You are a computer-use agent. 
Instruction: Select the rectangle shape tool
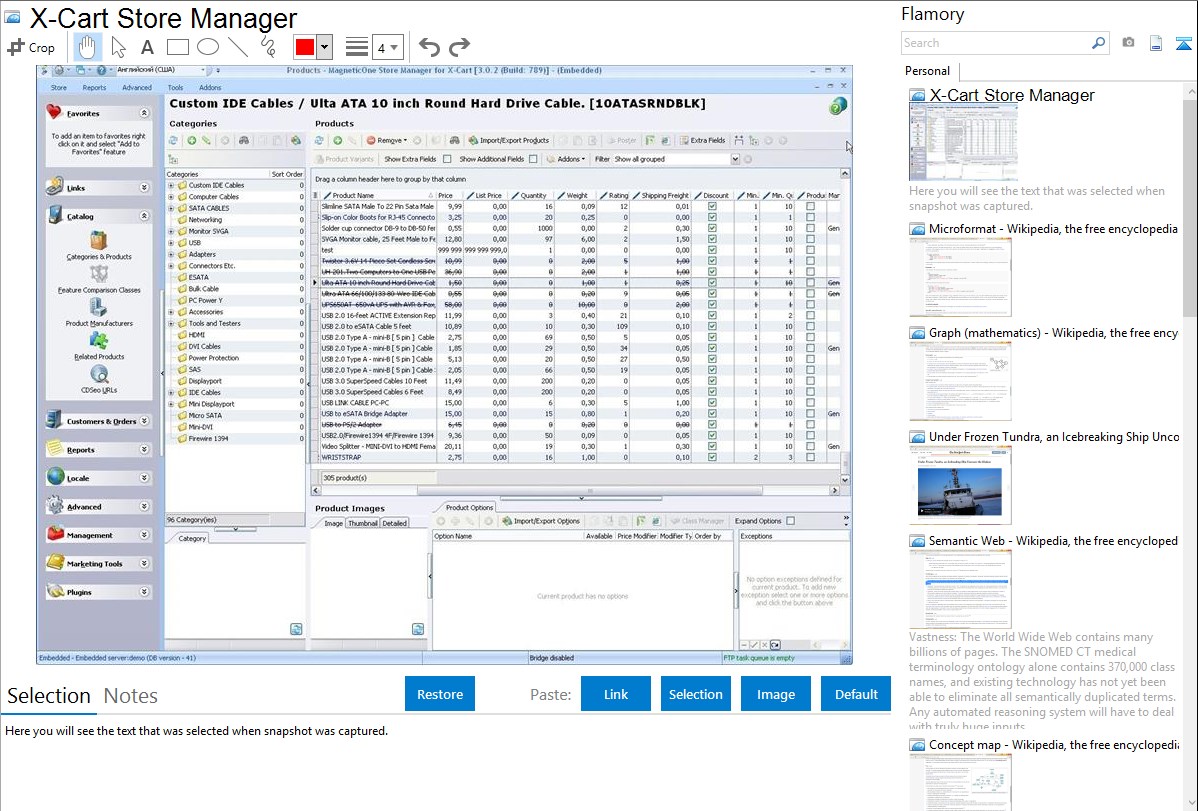click(x=177, y=47)
